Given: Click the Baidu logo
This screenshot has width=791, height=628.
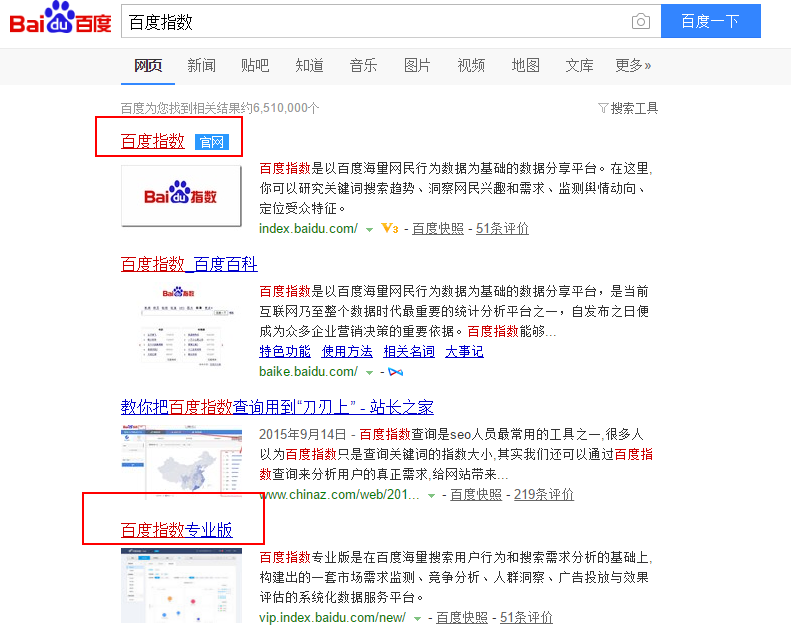Looking at the screenshot, I should [x=61, y=18].
